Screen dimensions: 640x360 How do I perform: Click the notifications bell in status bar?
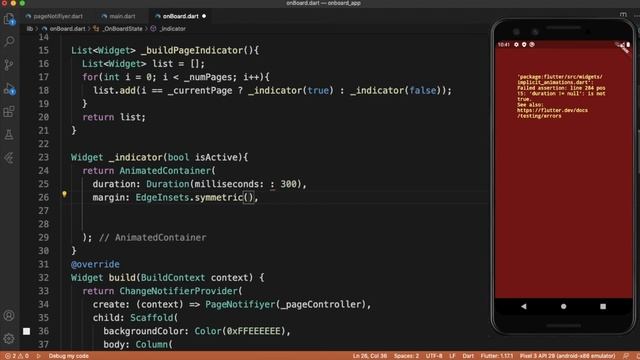click(x=626, y=356)
